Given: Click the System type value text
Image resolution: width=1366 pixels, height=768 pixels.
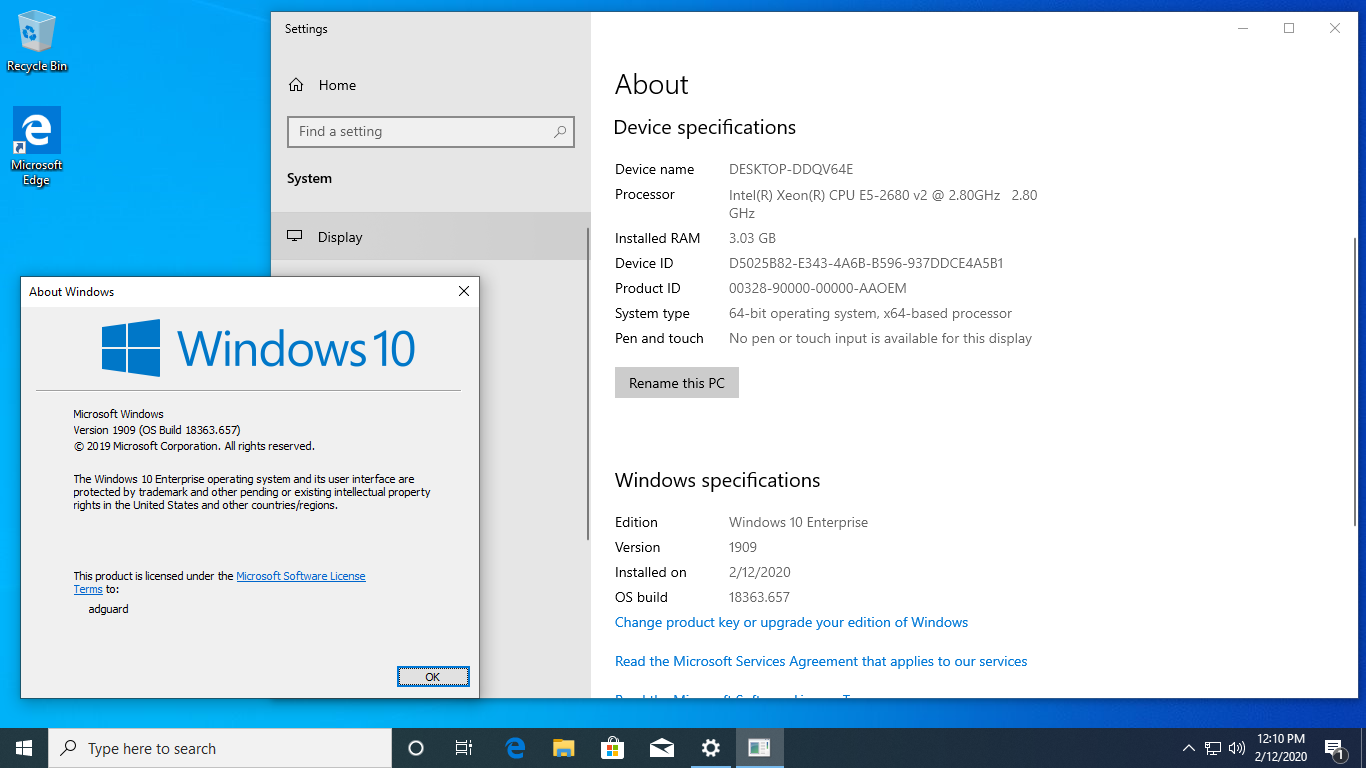Looking at the screenshot, I should (x=870, y=313).
